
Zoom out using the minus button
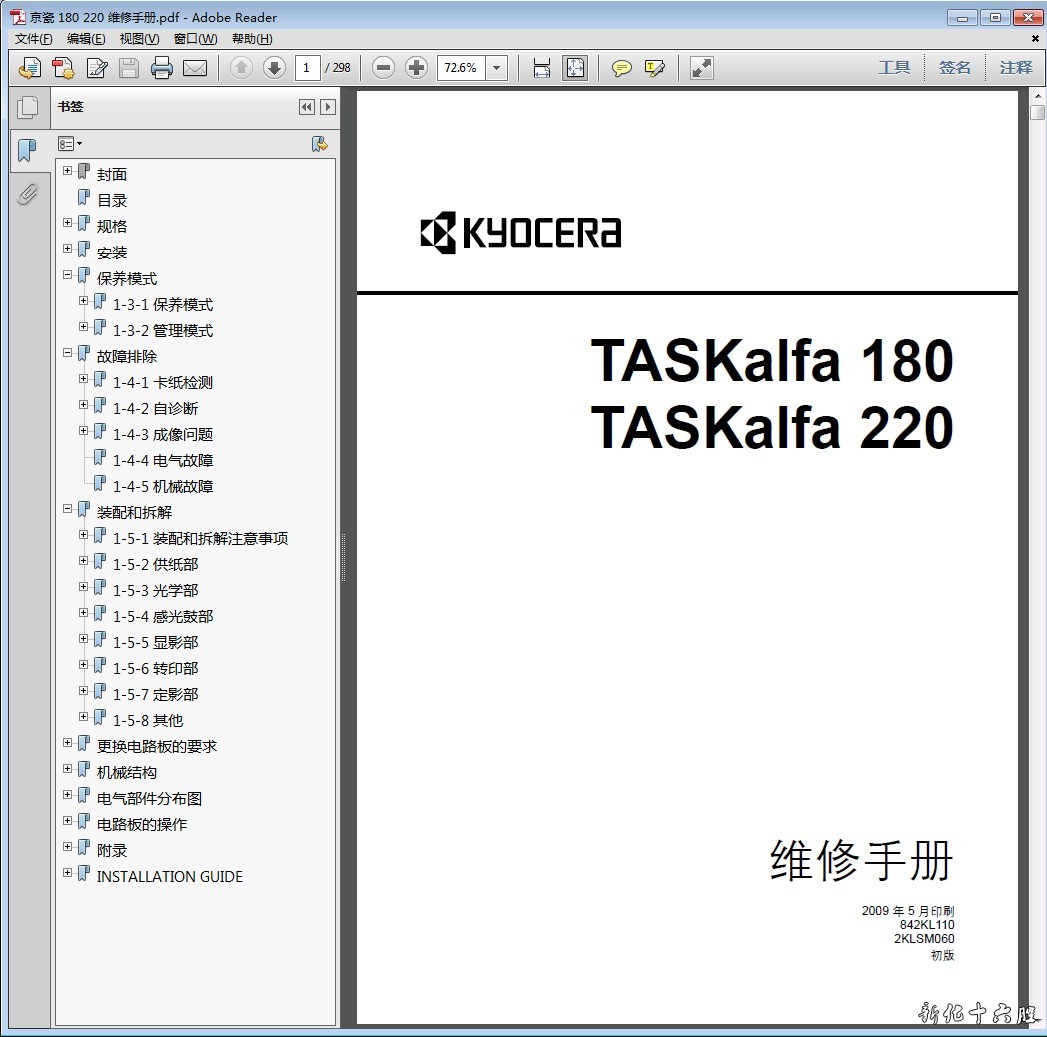tap(383, 68)
